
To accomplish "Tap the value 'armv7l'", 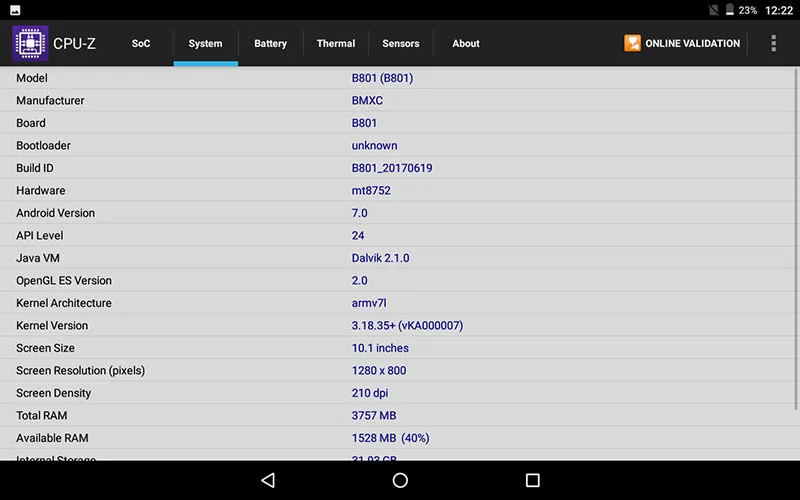I will pos(369,303).
